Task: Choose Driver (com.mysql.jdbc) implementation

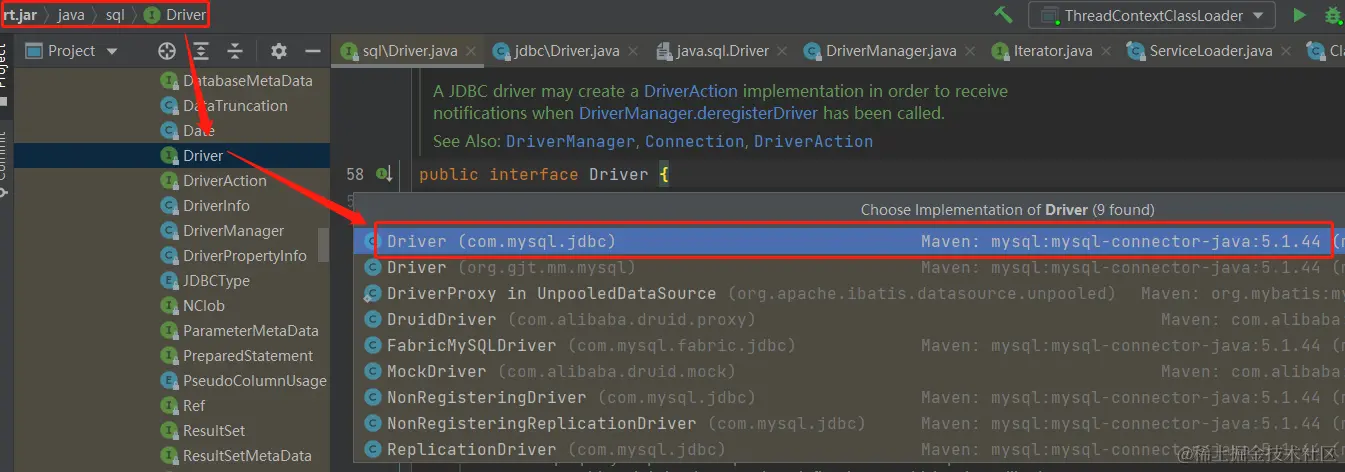Action: point(849,242)
